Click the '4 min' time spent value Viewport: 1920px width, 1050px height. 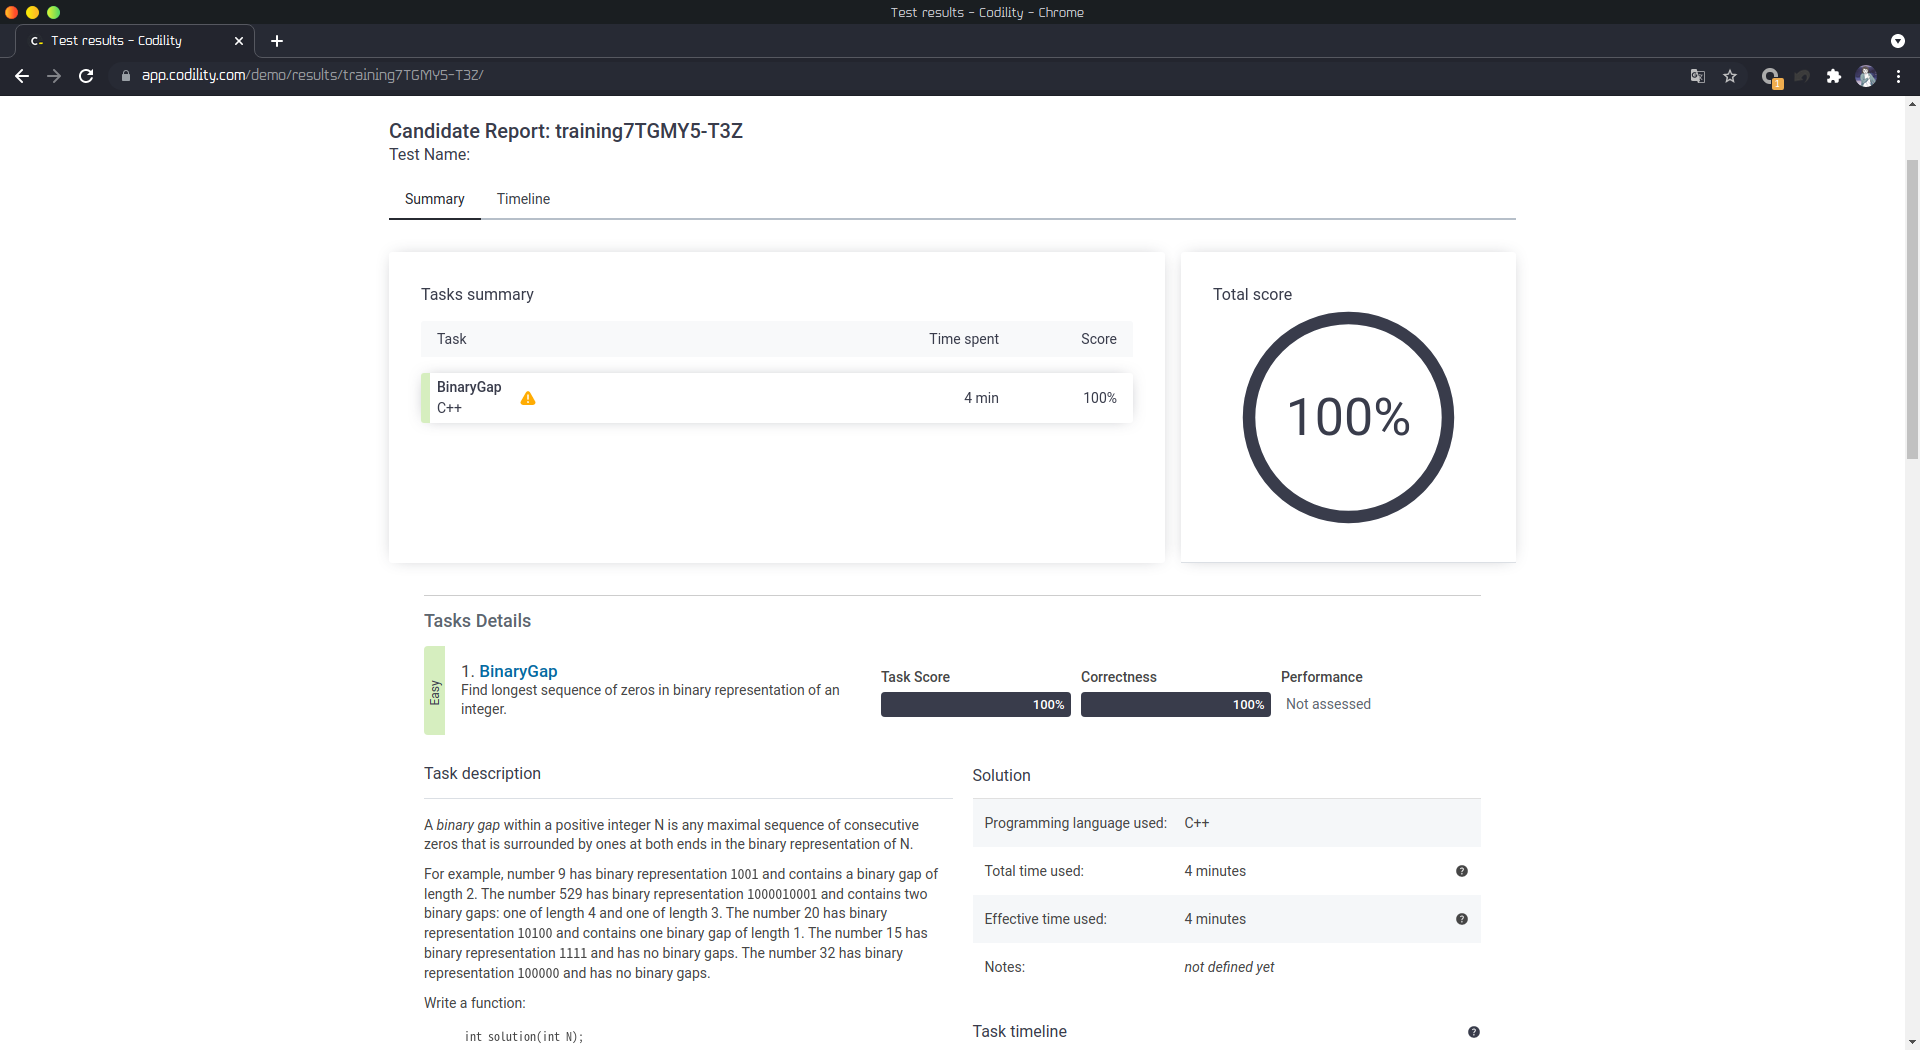tap(981, 398)
